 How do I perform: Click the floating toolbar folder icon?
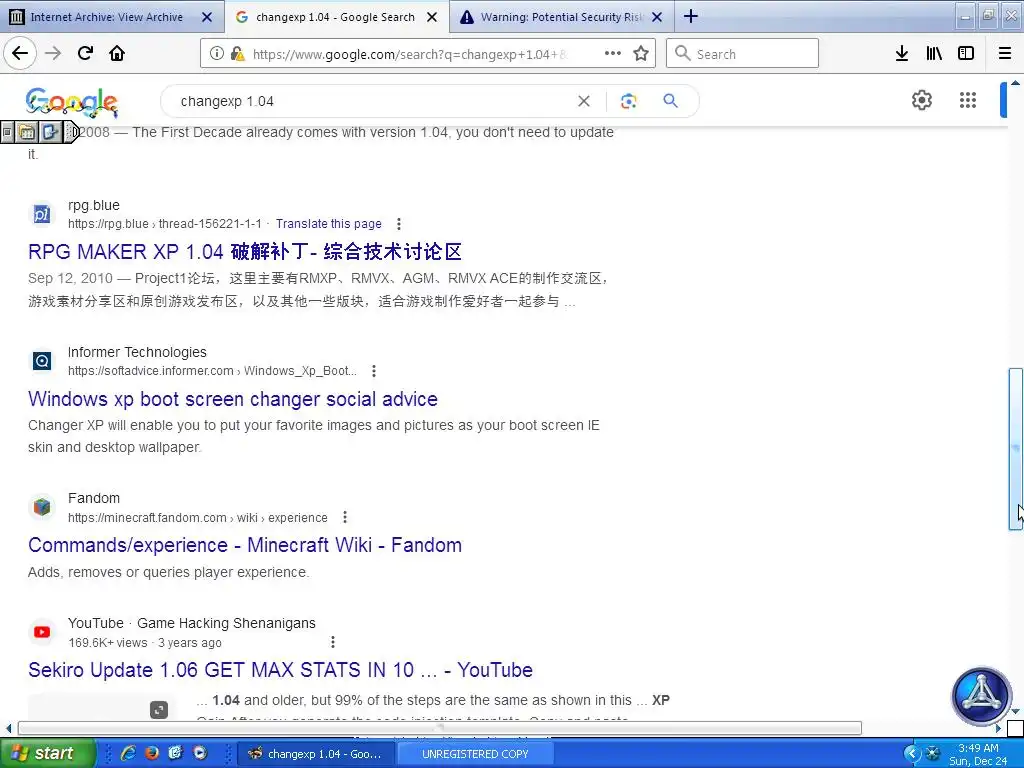pos(27,133)
